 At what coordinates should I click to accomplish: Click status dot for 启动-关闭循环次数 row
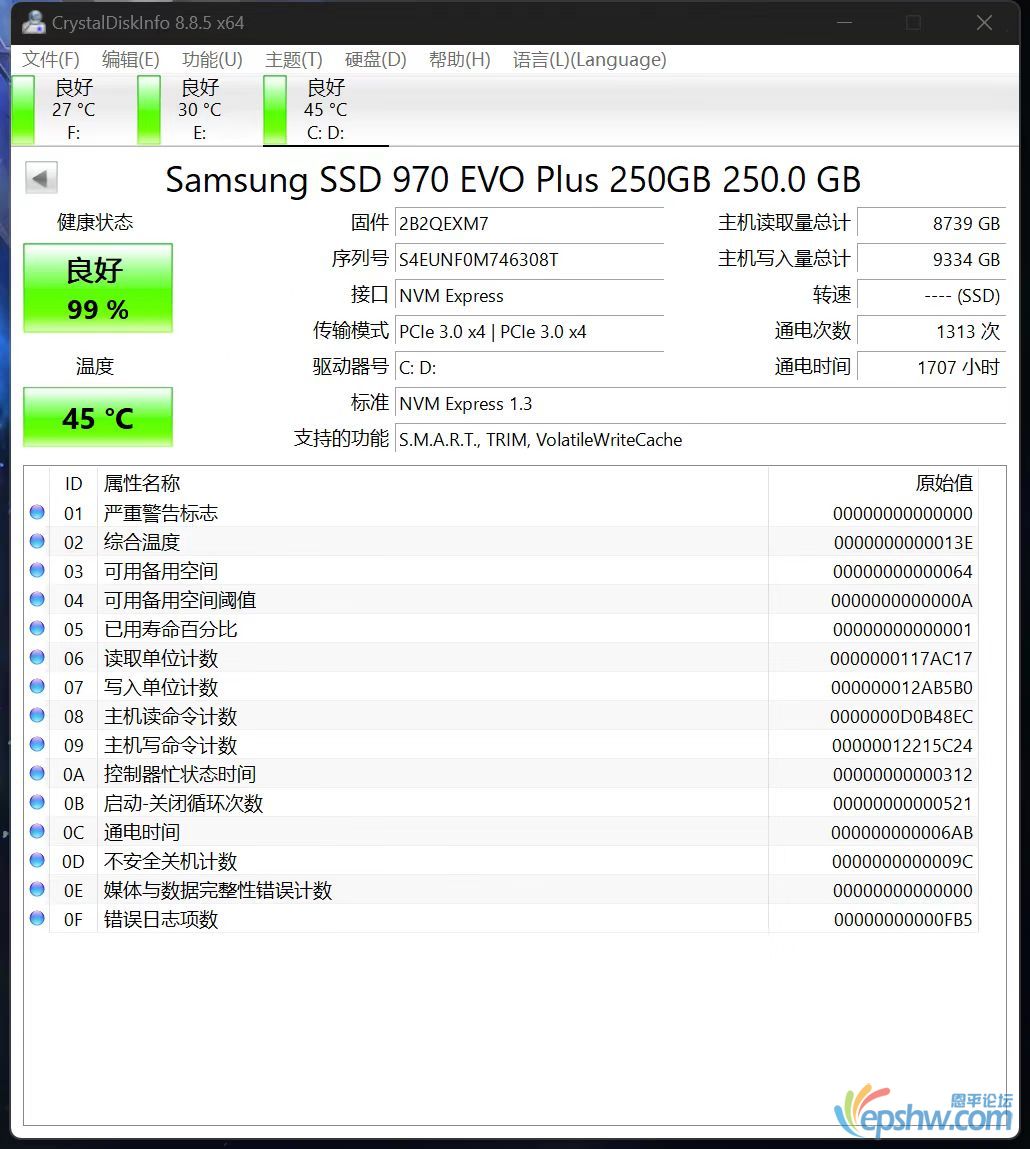pyautogui.click(x=37, y=802)
